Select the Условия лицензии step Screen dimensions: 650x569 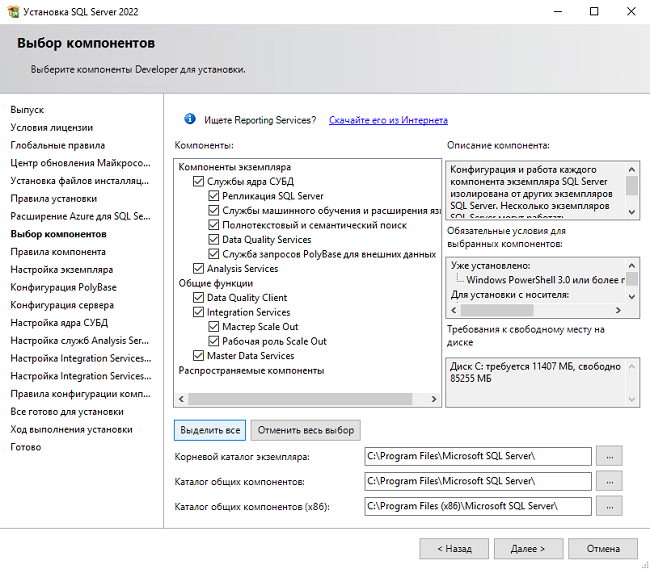(x=51, y=128)
